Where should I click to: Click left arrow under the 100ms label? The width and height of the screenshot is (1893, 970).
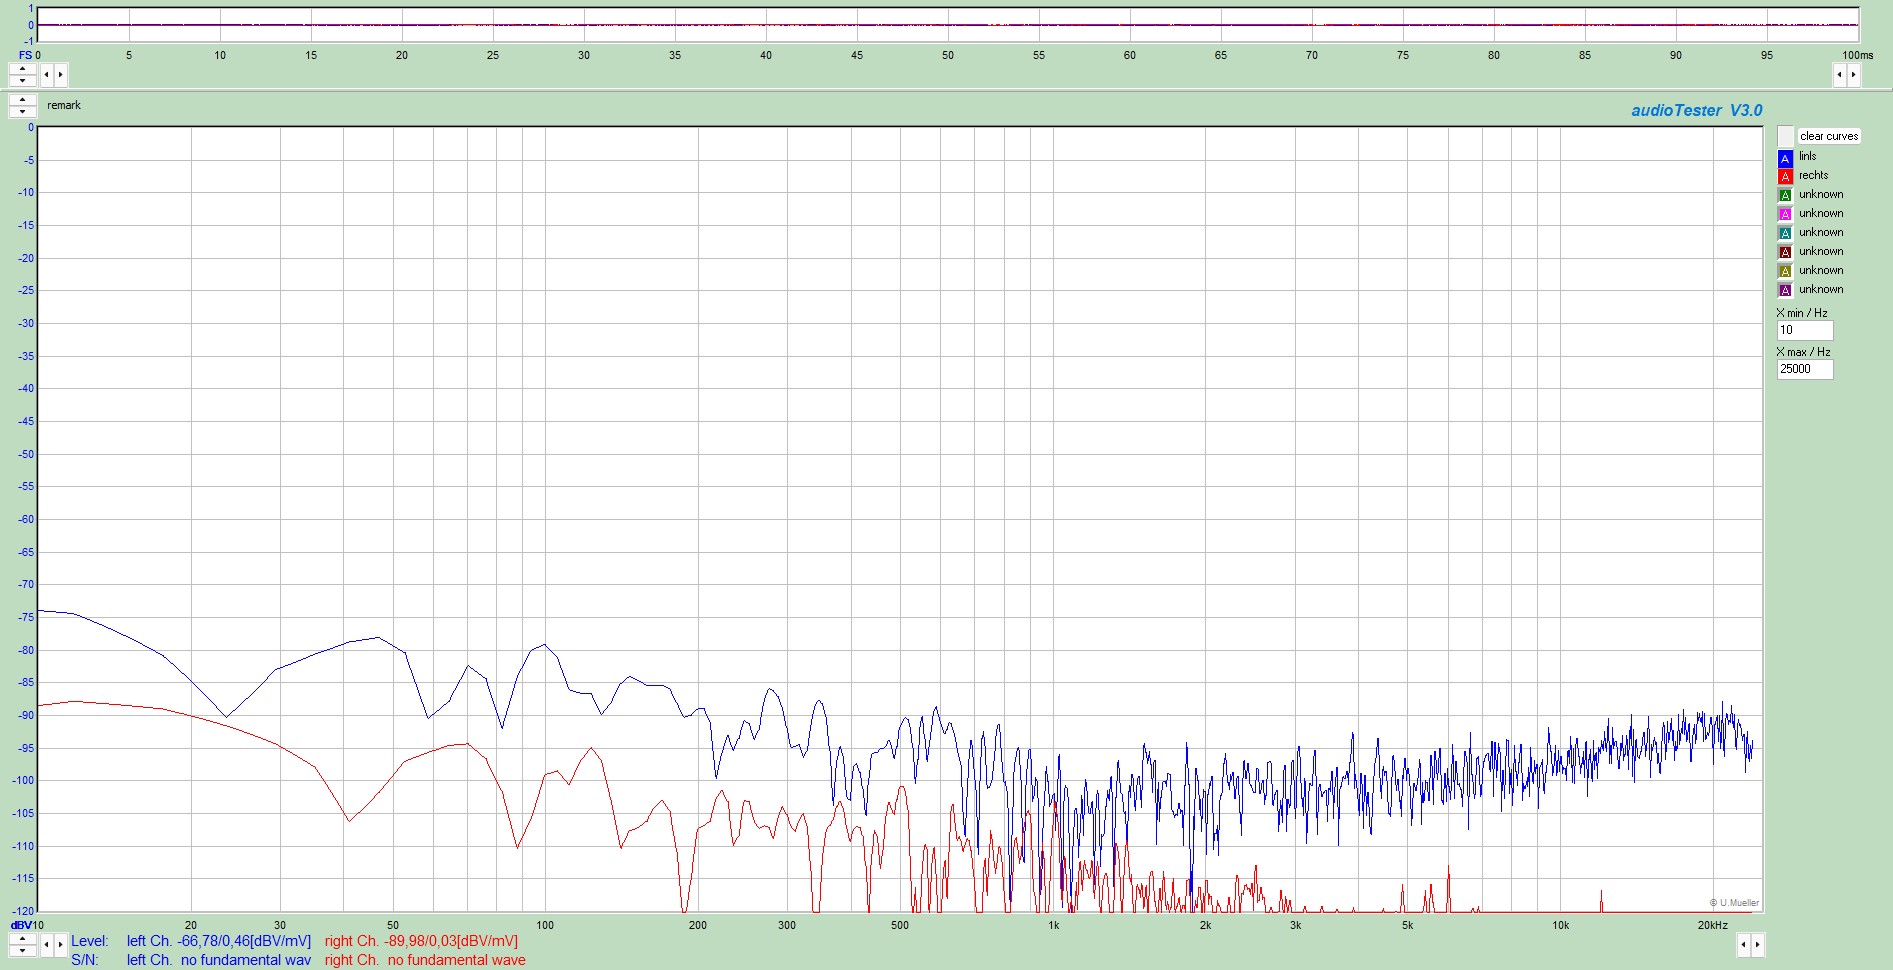[x=1839, y=75]
